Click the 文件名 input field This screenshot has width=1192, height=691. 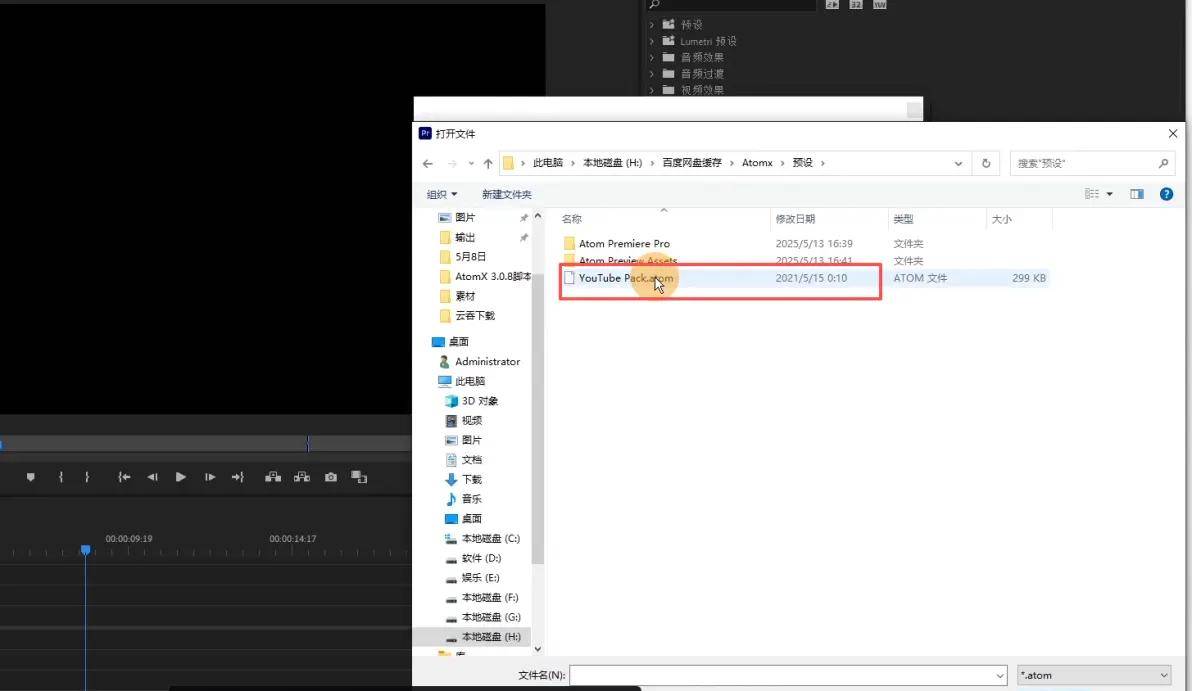pos(787,675)
